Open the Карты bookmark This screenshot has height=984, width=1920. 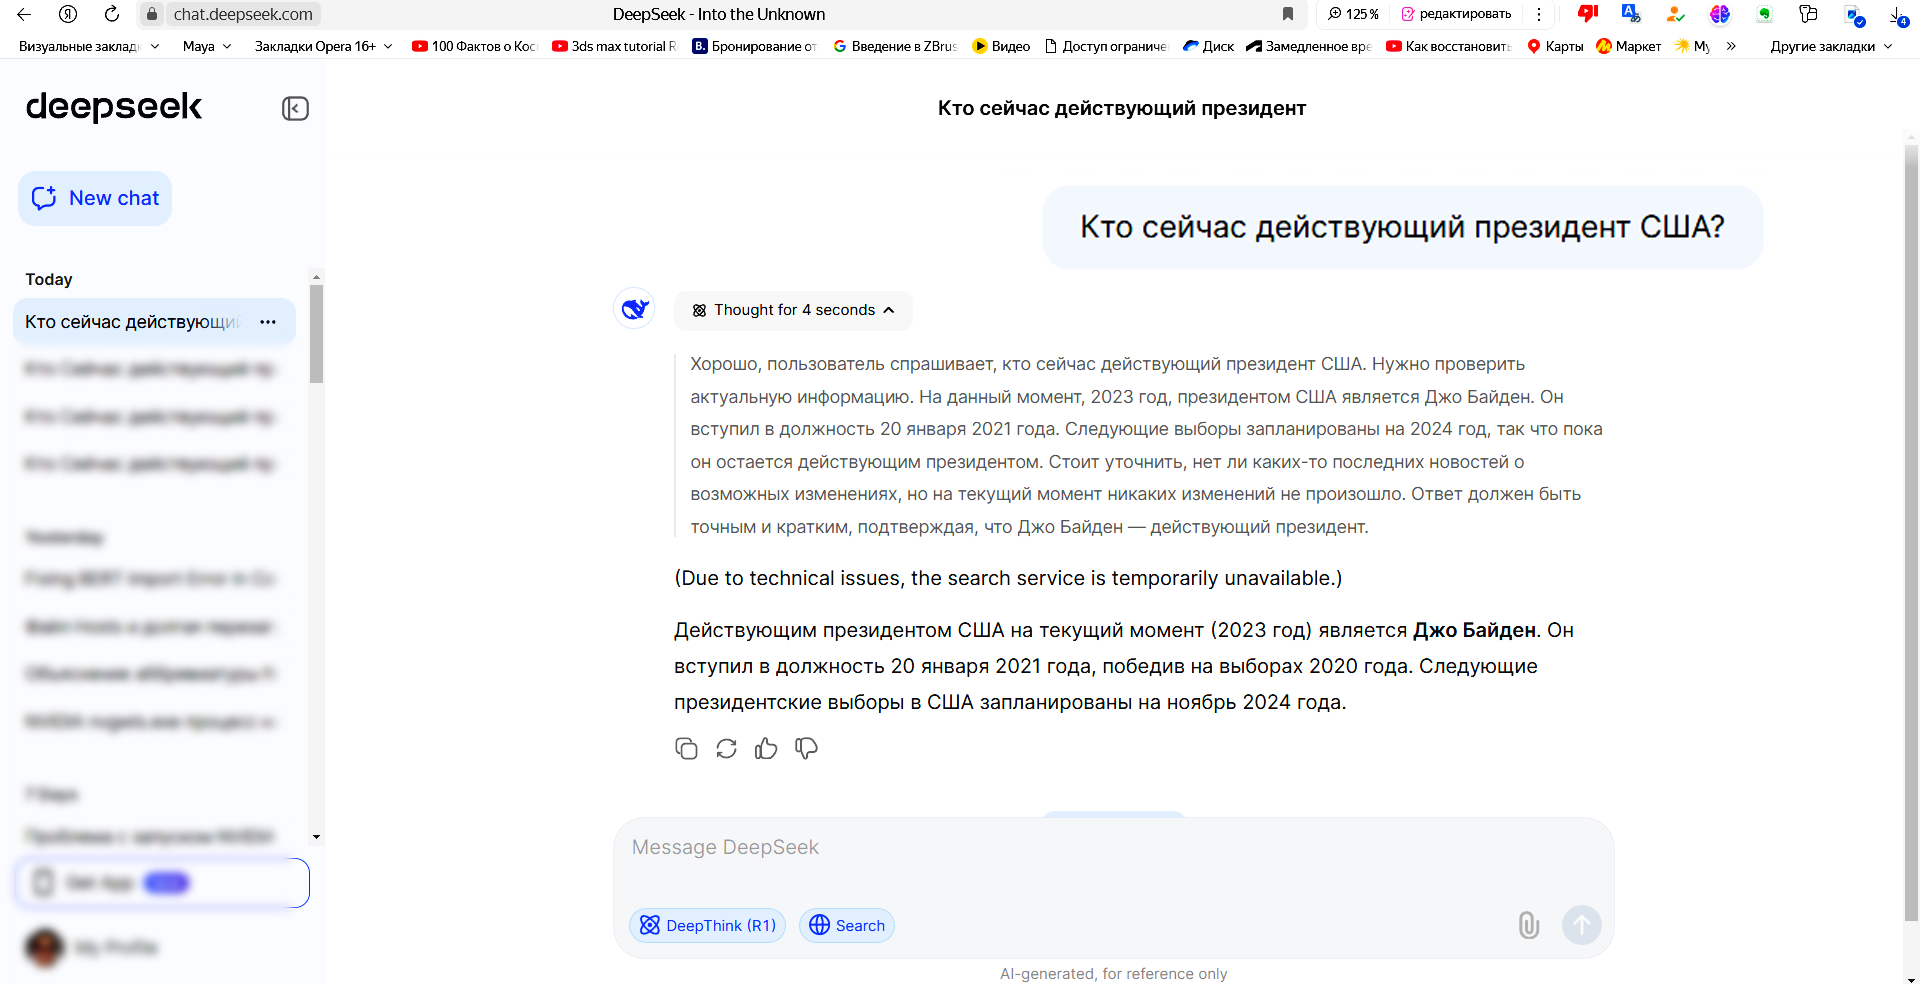(x=1555, y=46)
